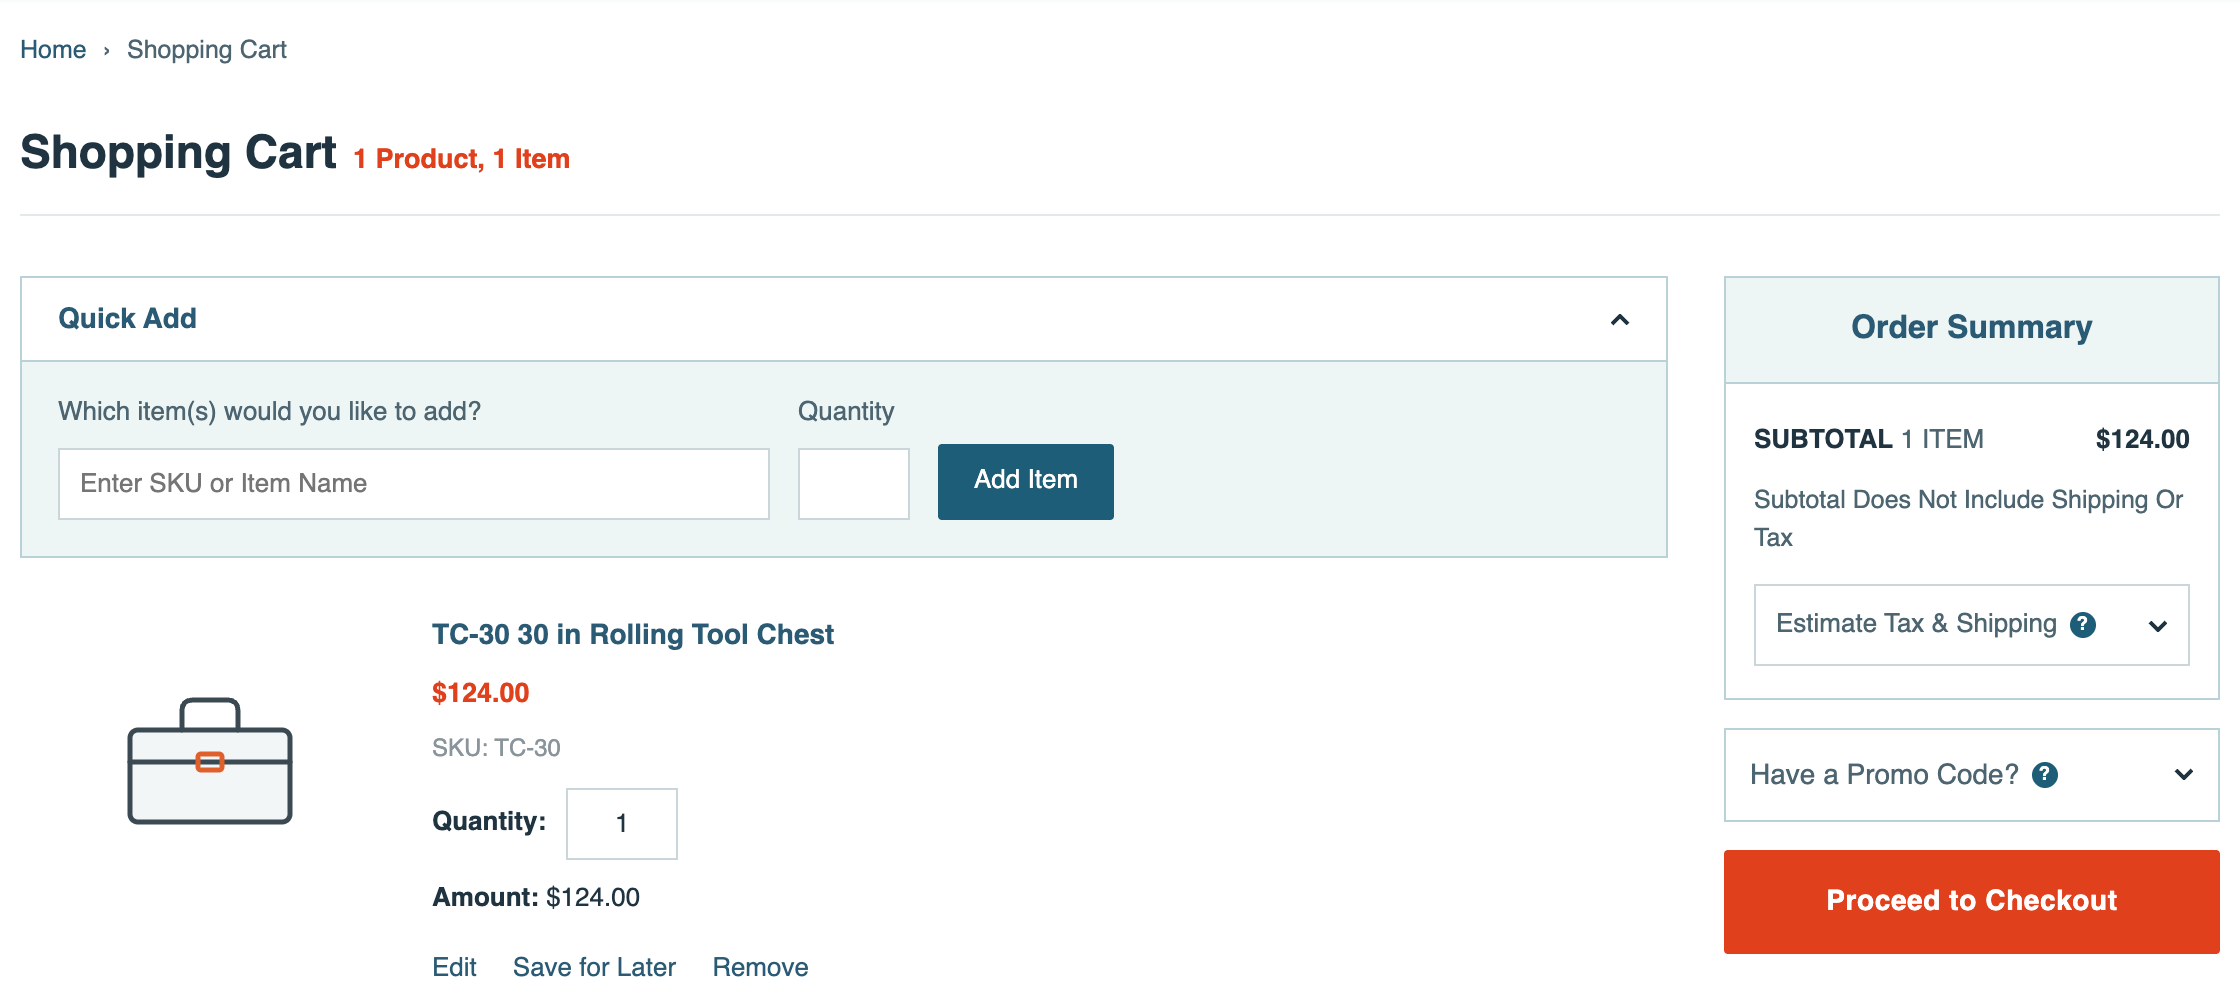This screenshot has height=1000, width=2240.
Task: Click the Quick Add heading
Action: [x=127, y=318]
